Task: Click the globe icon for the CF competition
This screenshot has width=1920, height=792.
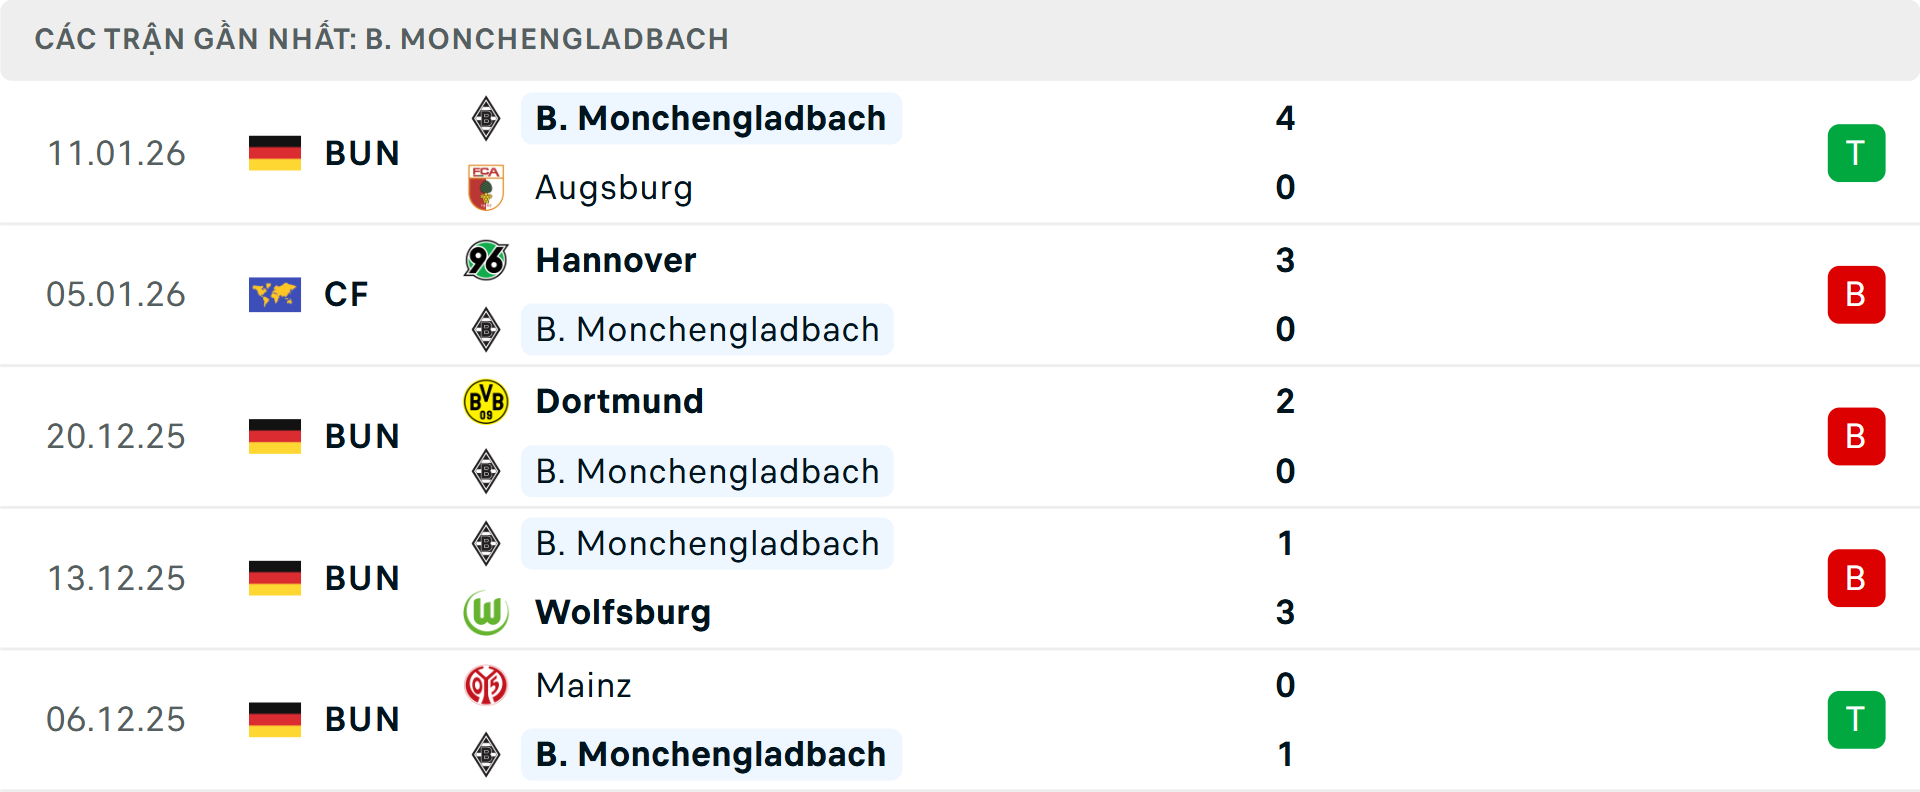Action: (x=275, y=294)
